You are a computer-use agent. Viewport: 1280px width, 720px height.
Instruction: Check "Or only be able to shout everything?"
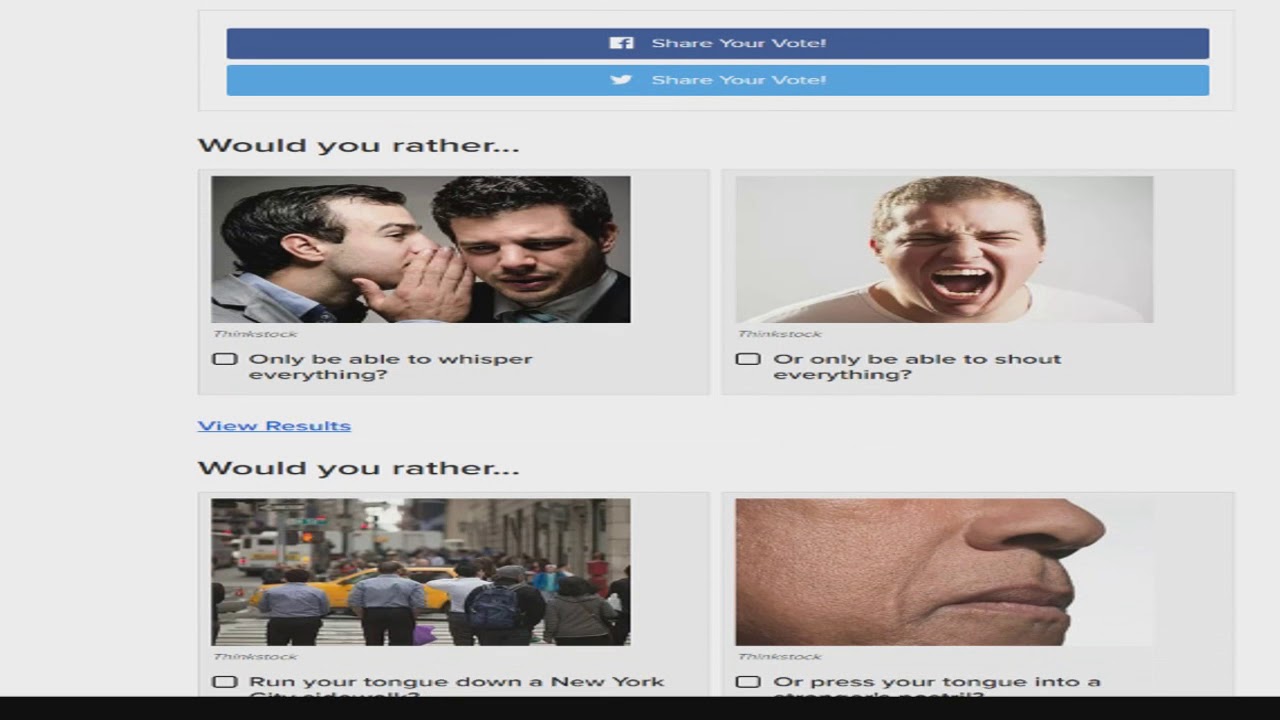click(748, 359)
